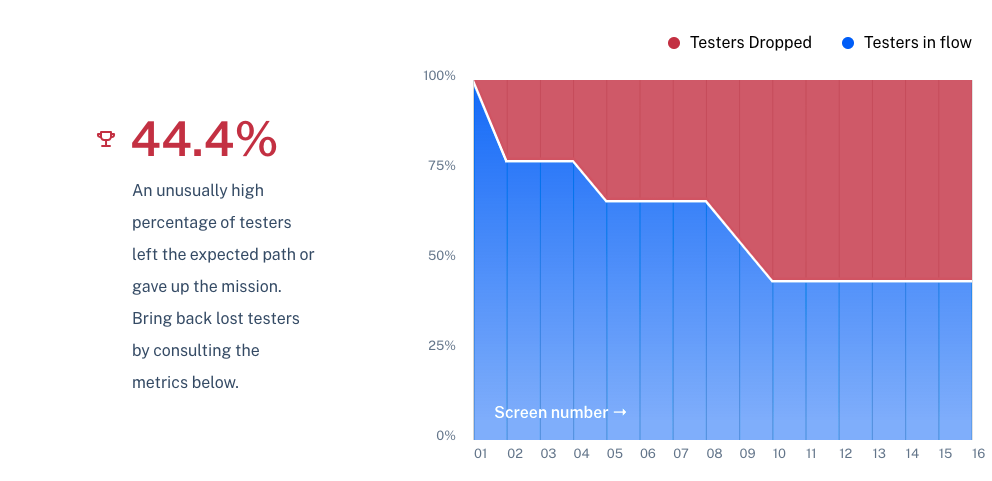Click the 100% y-axis label

(x=439, y=76)
